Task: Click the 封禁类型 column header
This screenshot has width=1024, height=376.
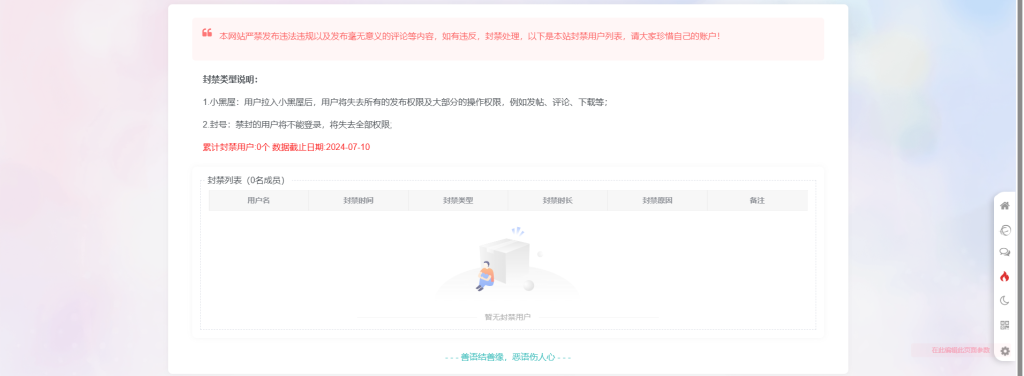Action: coord(458,200)
